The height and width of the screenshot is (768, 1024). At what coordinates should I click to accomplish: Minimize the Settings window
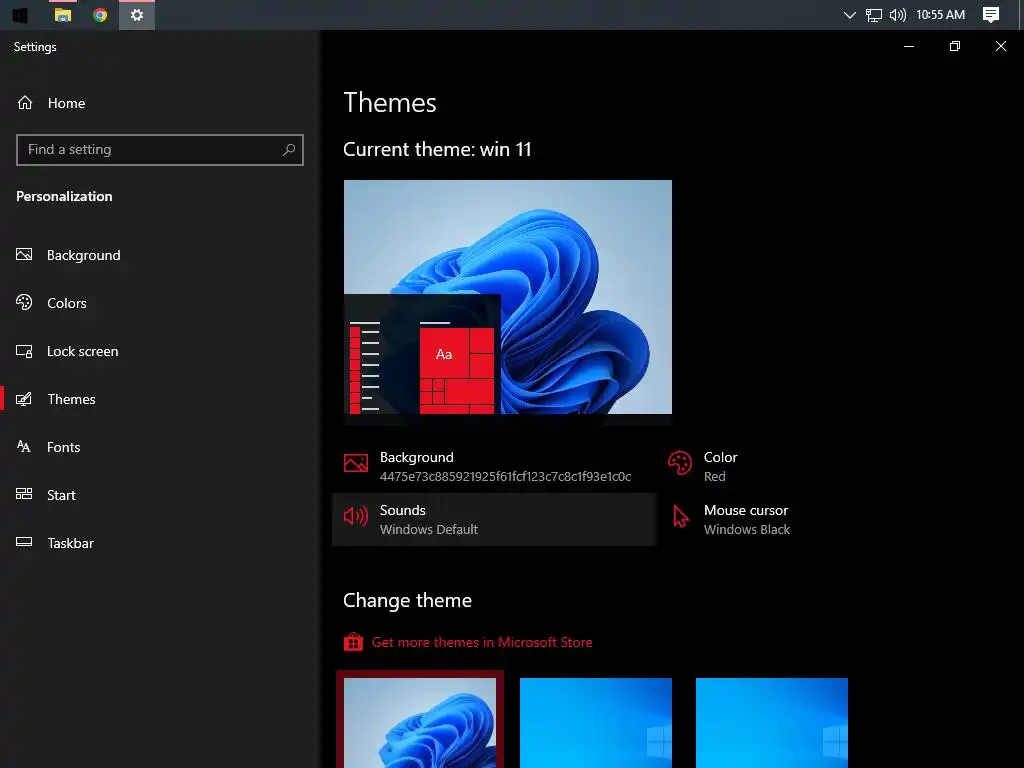(908, 46)
